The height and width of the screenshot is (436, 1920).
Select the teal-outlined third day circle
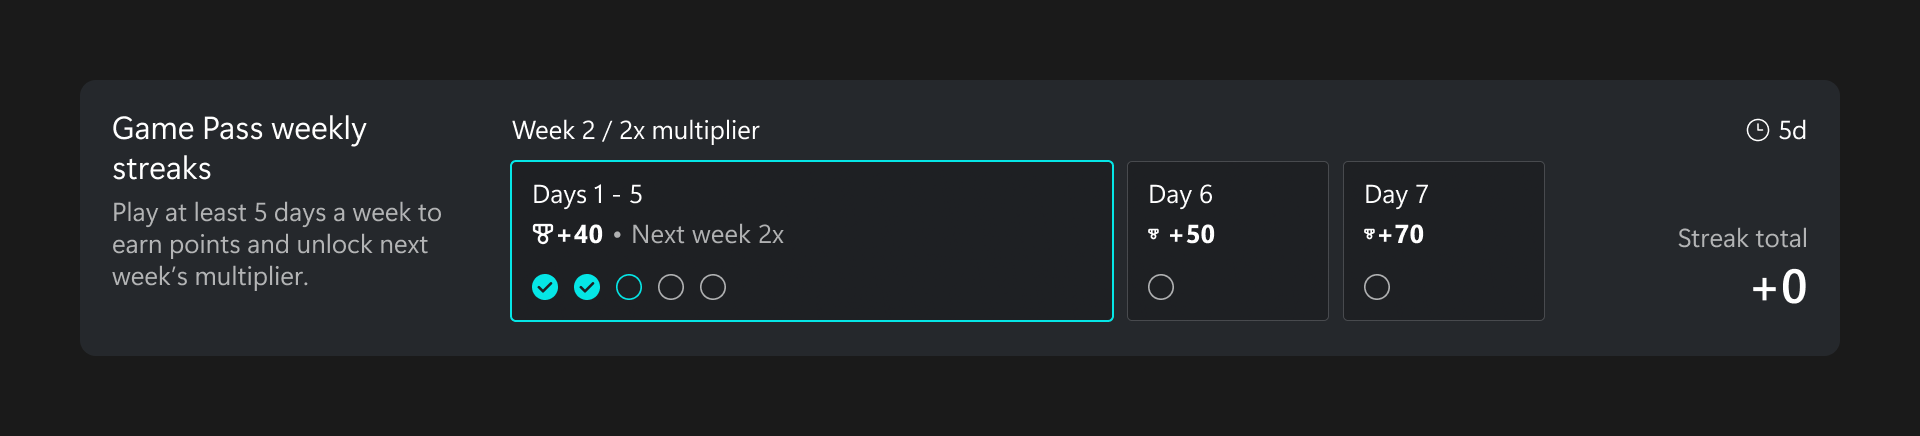629,287
